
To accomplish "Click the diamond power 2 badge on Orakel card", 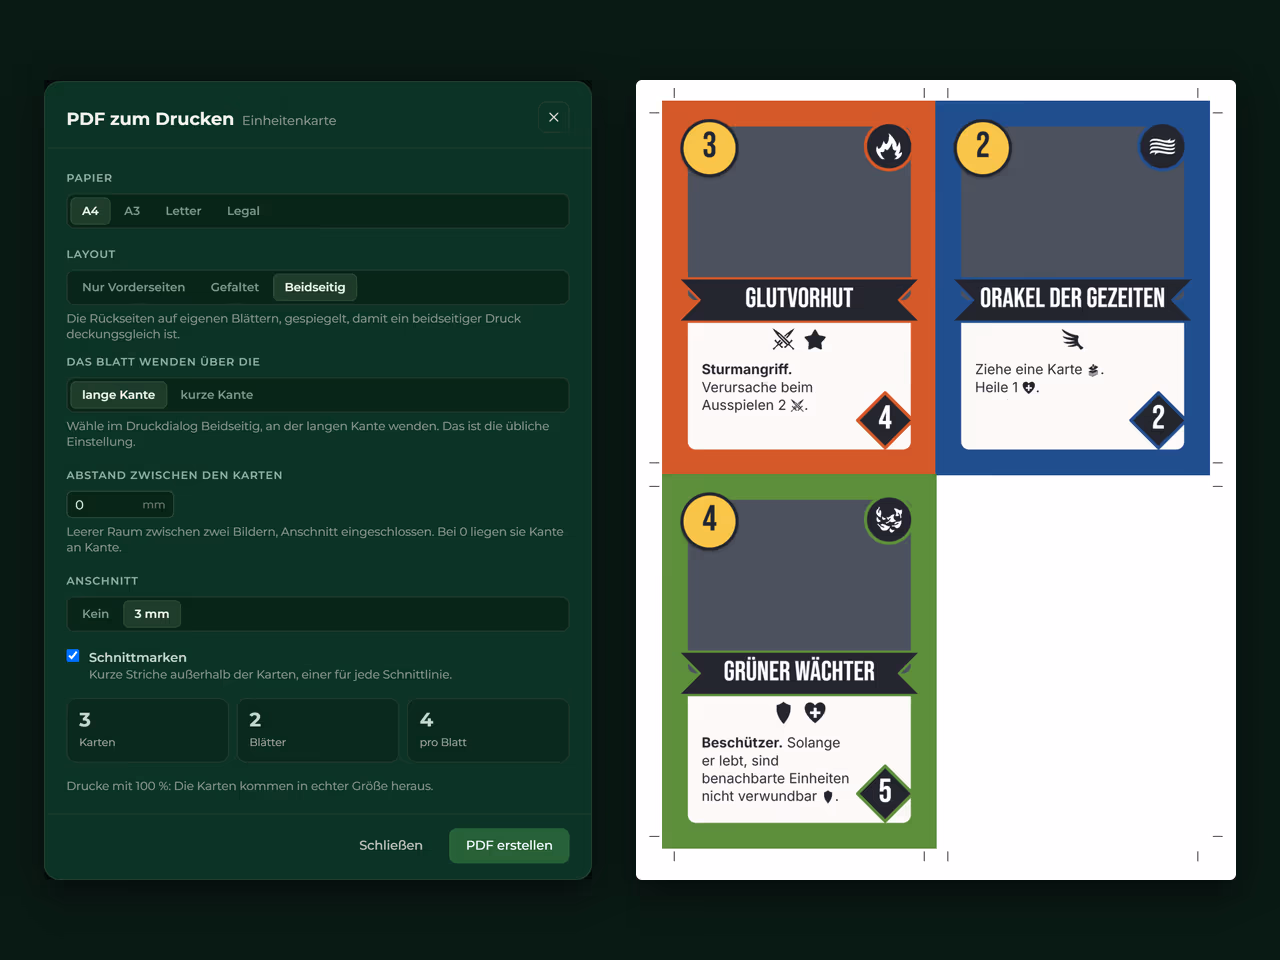I will pos(1158,418).
